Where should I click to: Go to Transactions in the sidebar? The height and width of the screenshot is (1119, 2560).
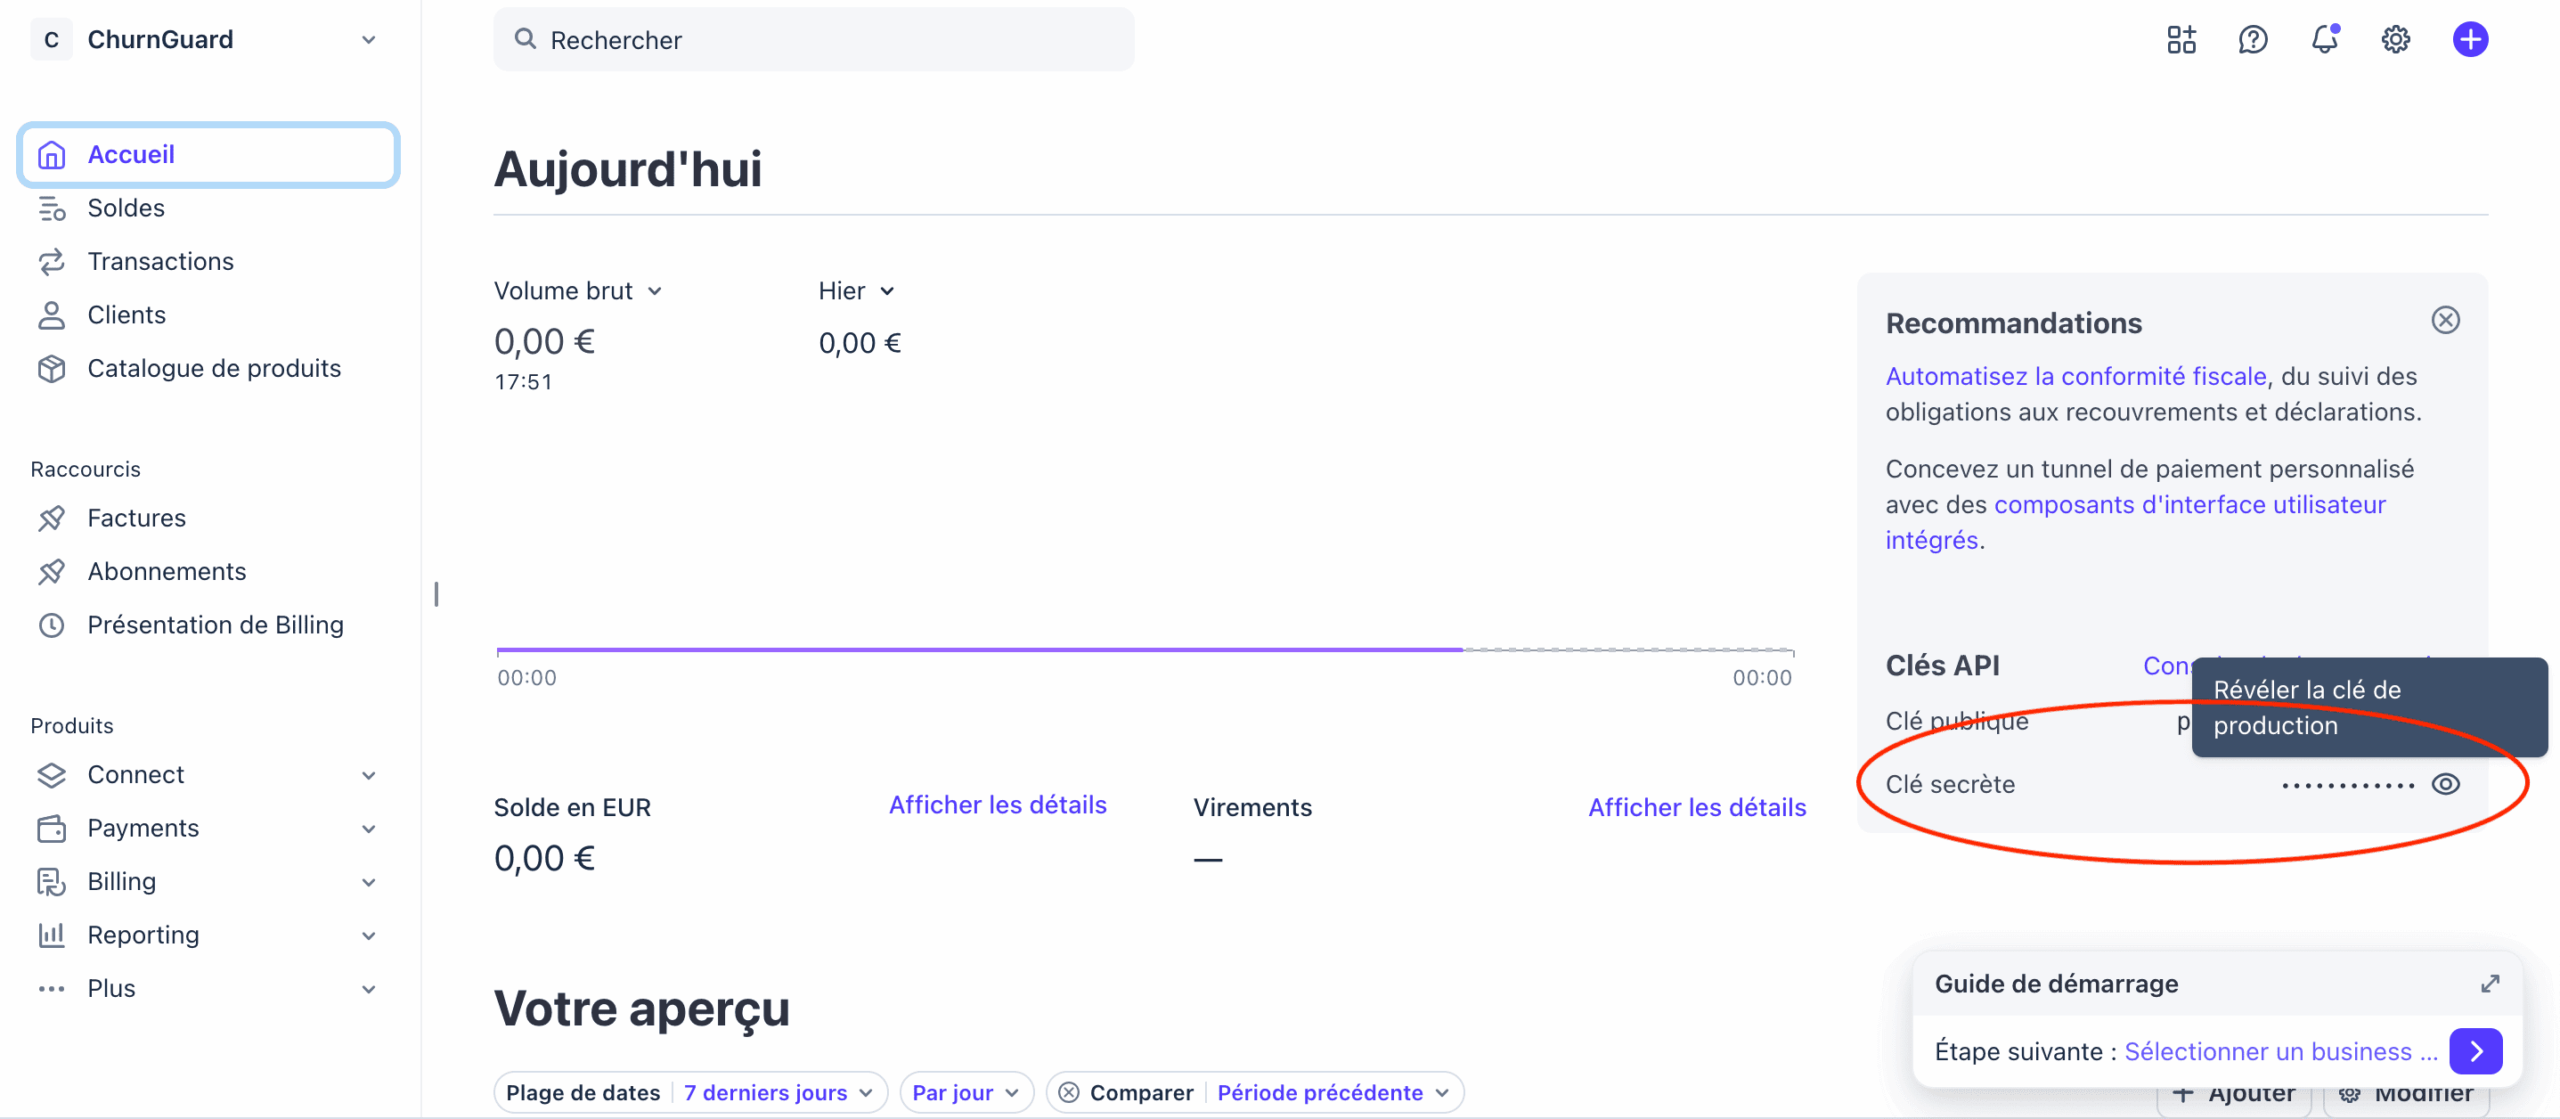coord(160,262)
